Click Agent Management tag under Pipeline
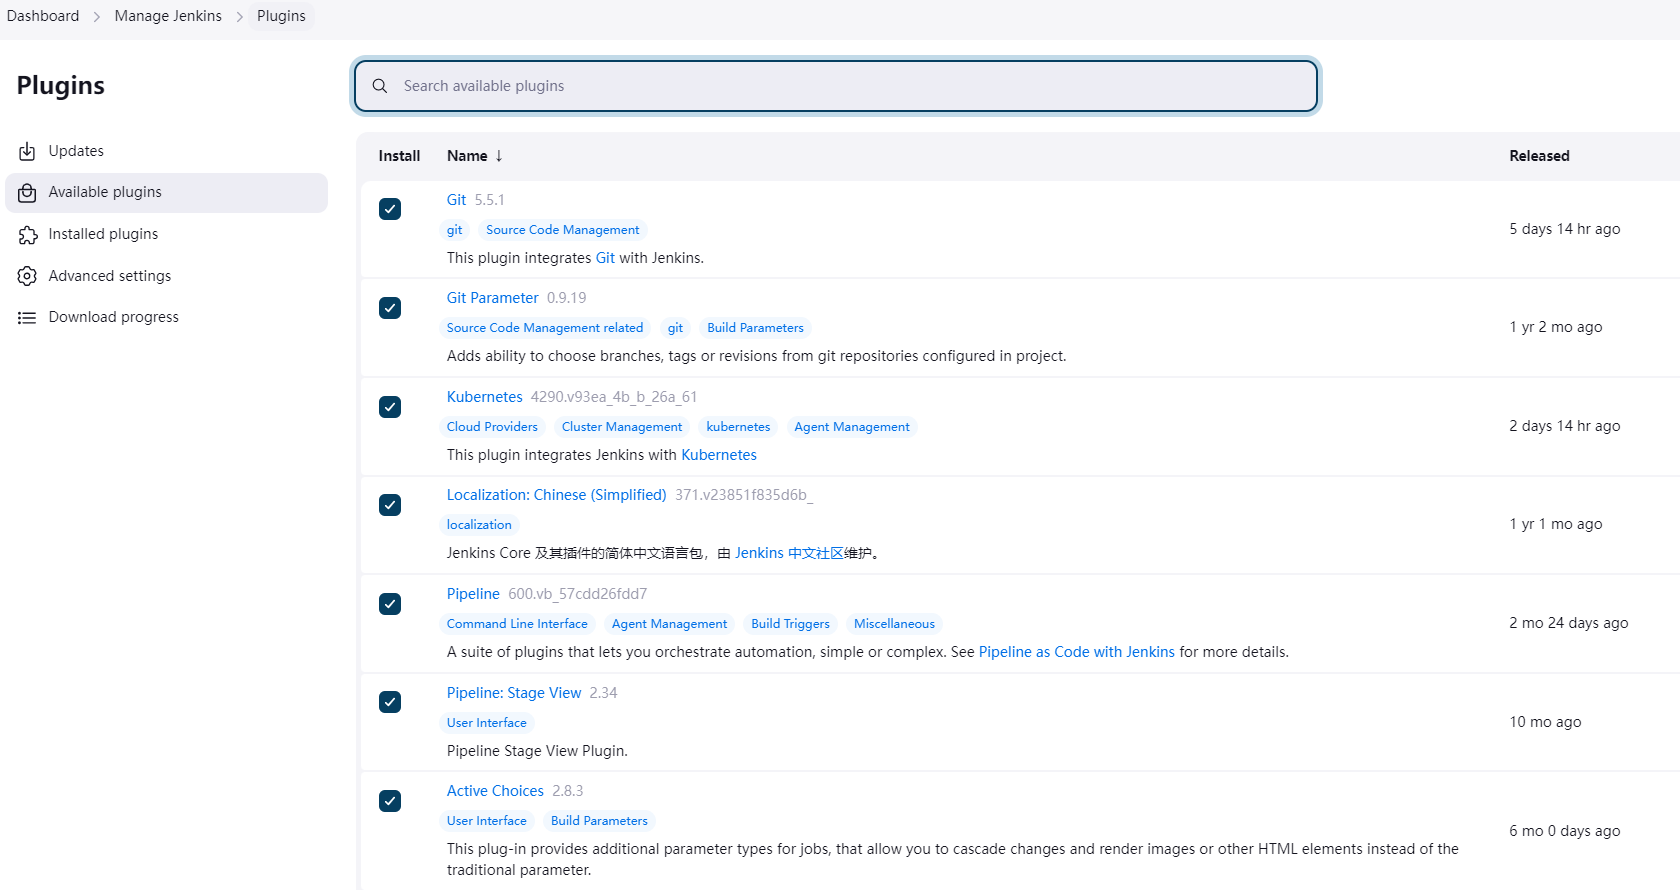Viewport: 1680px width, 890px height. [669, 624]
